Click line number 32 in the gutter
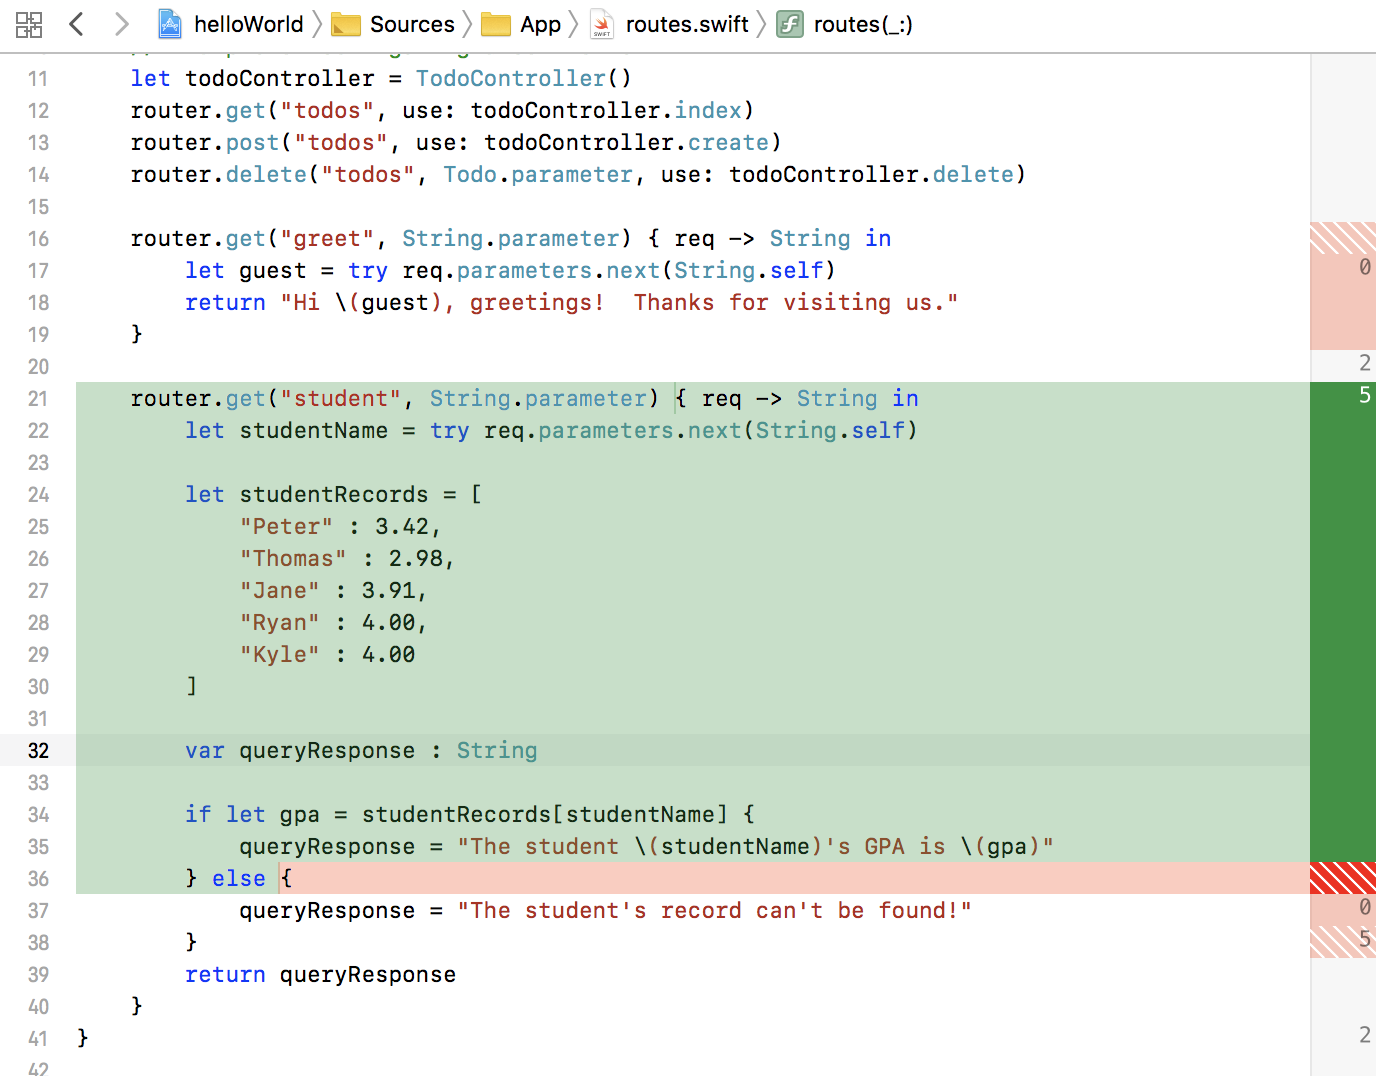The width and height of the screenshot is (1376, 1076). pyautogui.click(x=38, y=751)
